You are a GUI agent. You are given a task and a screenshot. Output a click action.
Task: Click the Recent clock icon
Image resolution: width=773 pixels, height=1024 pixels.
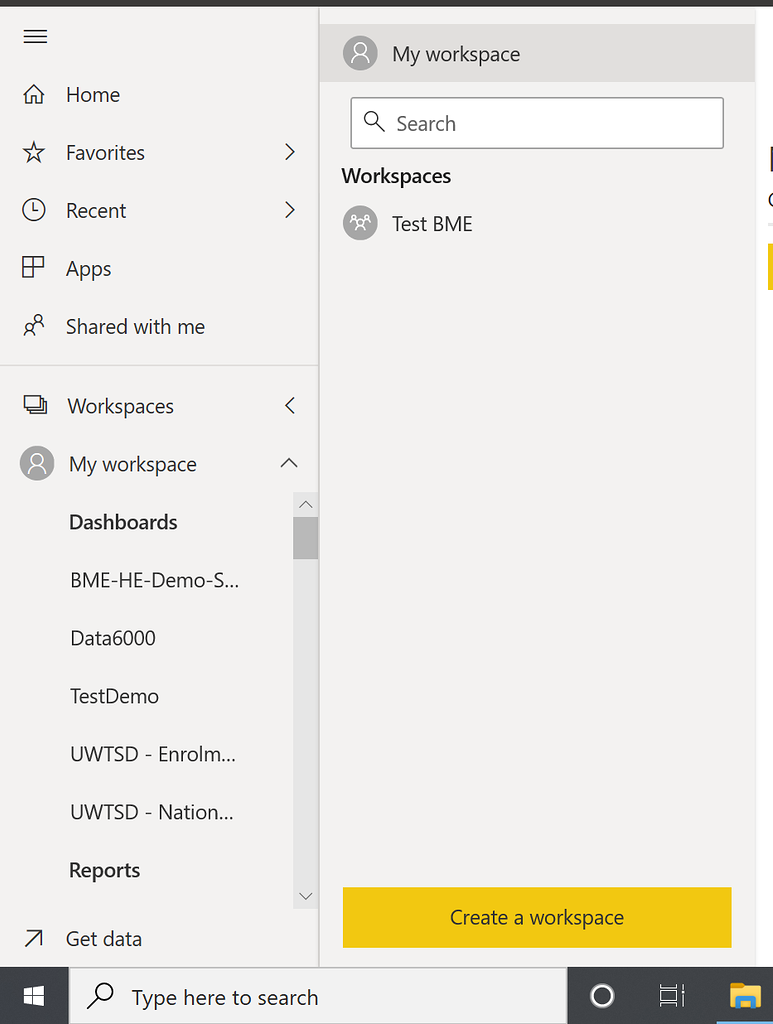(x=35, y=210)
